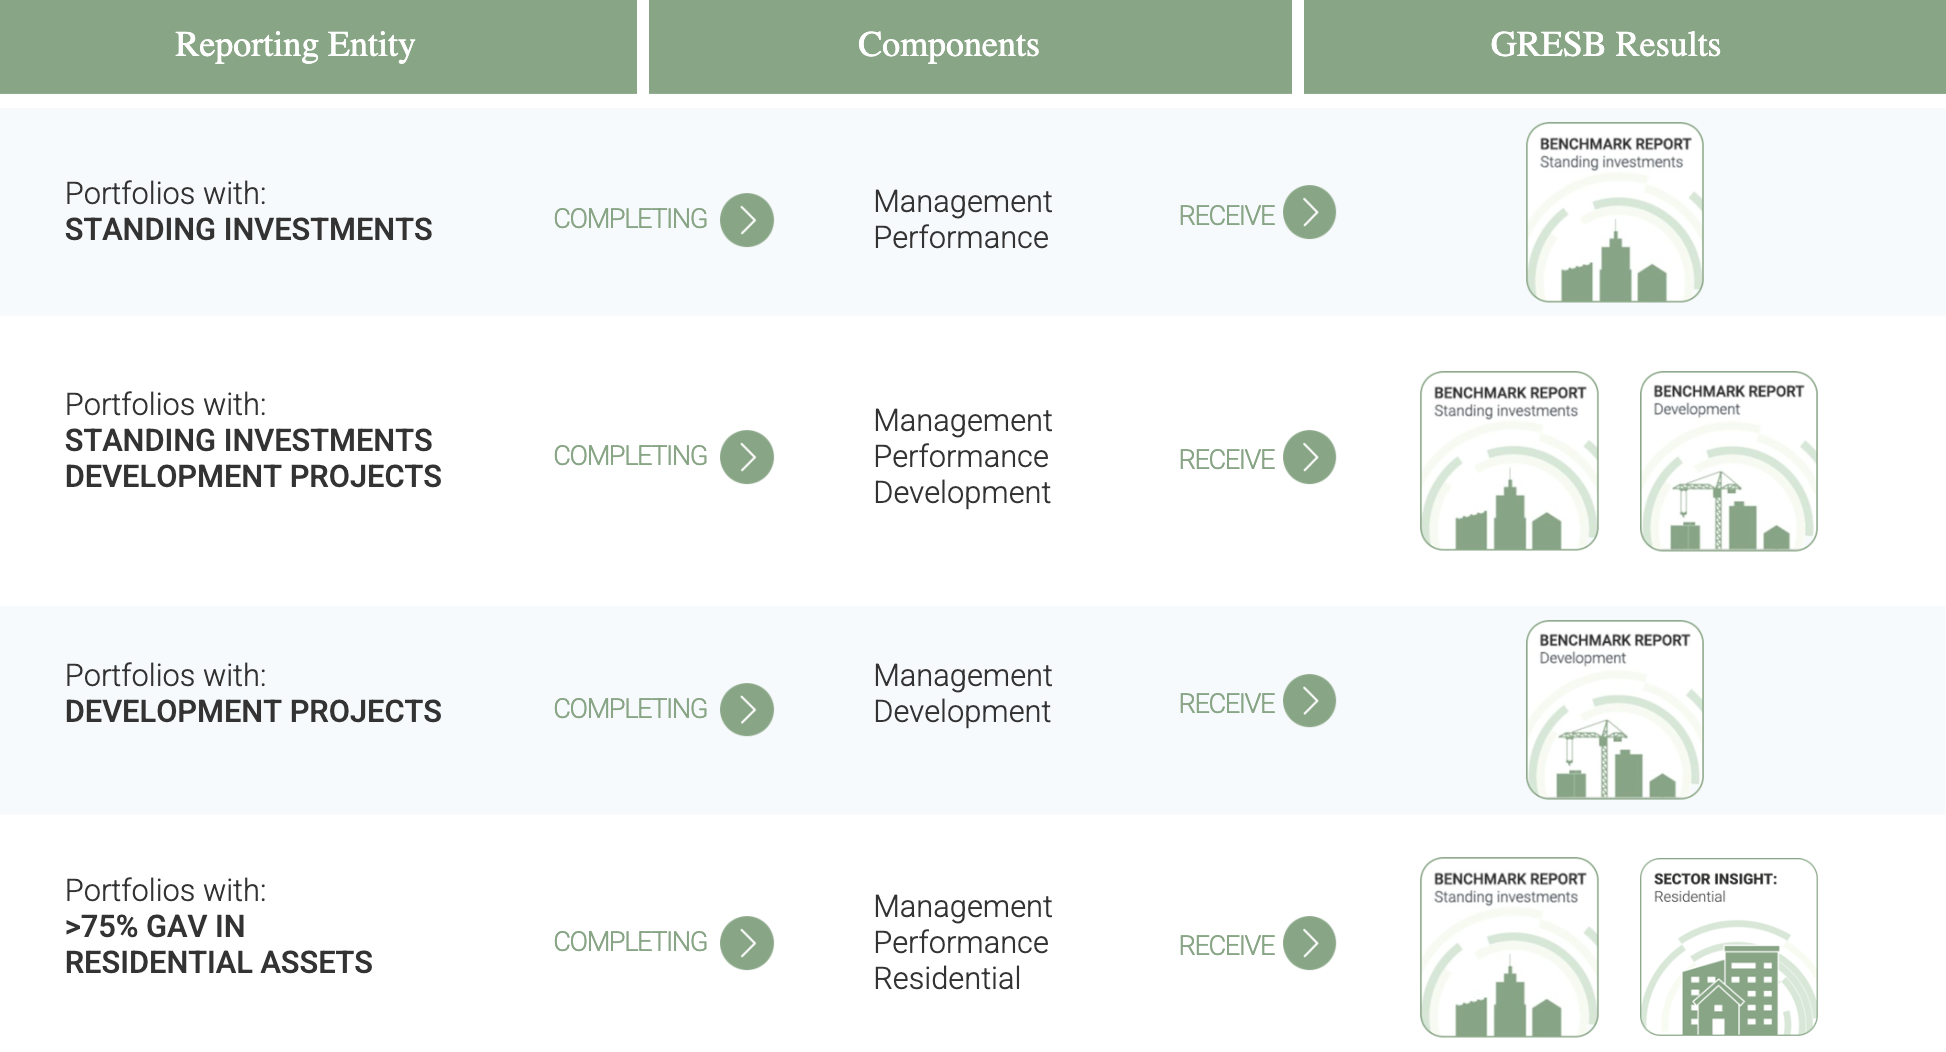Image resolution: width=1946 pixels, height=1052 pixels.
Task: Open Standing Investments Benchmark Report in first row
Action: pos(1614,213)
